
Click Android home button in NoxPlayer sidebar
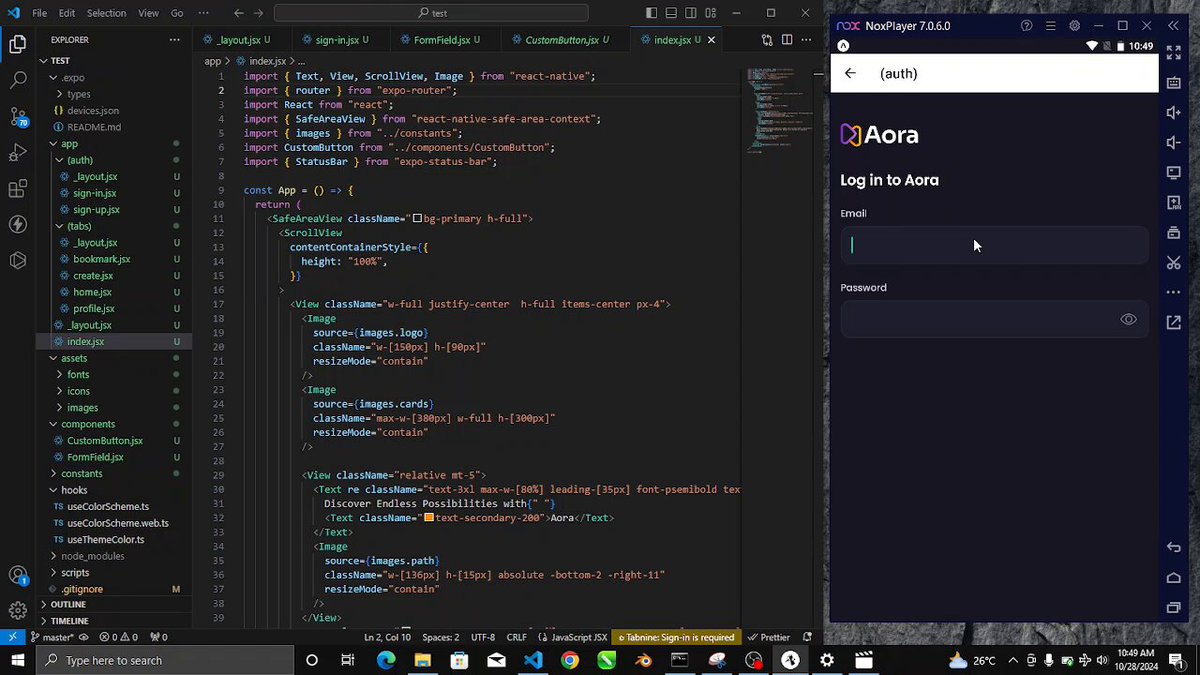coord(1174,577)
